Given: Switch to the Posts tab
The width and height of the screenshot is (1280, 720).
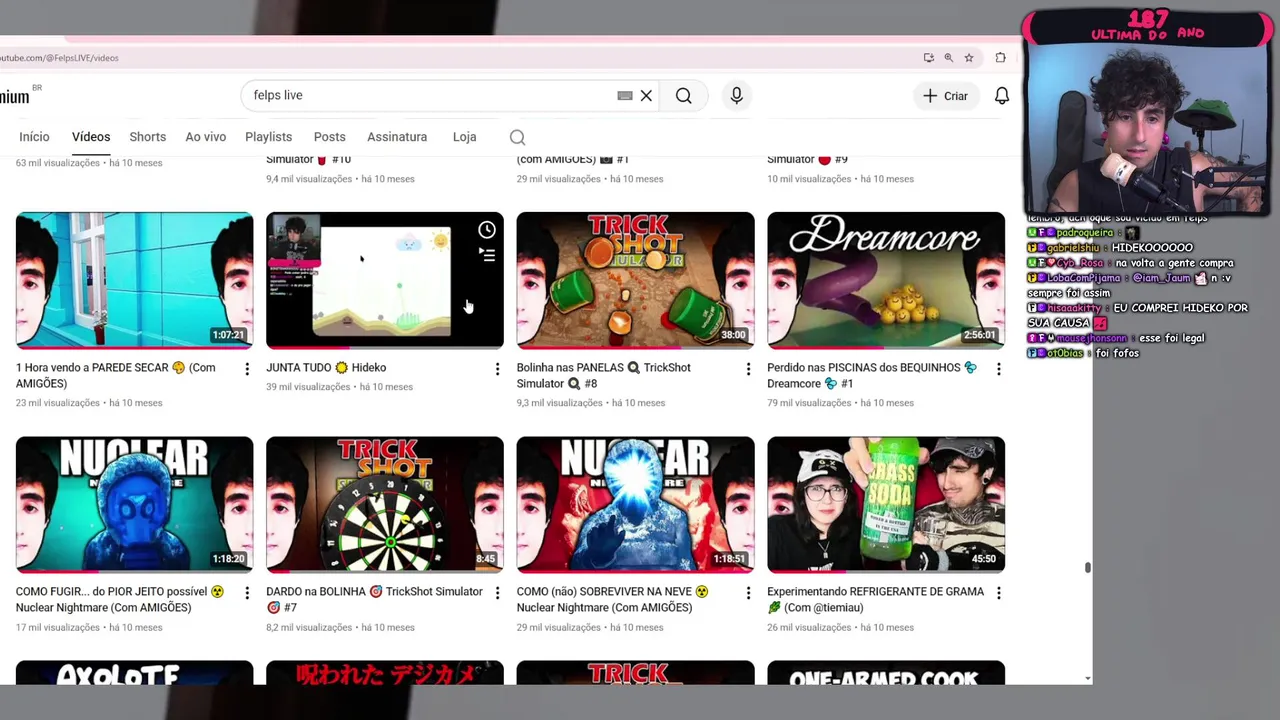Looking at the screenshot, I should [329, 137].
